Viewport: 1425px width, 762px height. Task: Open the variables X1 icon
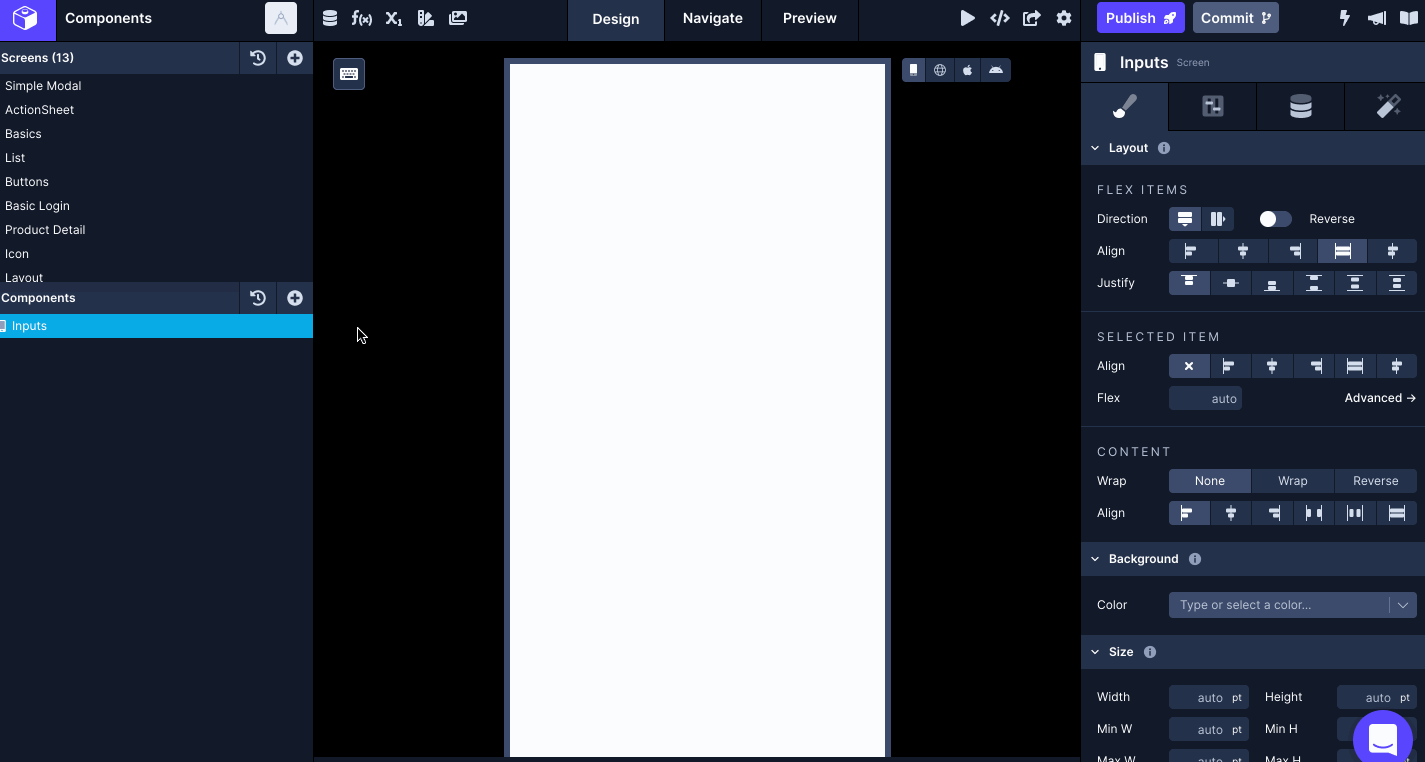click(x=394, y=18)
